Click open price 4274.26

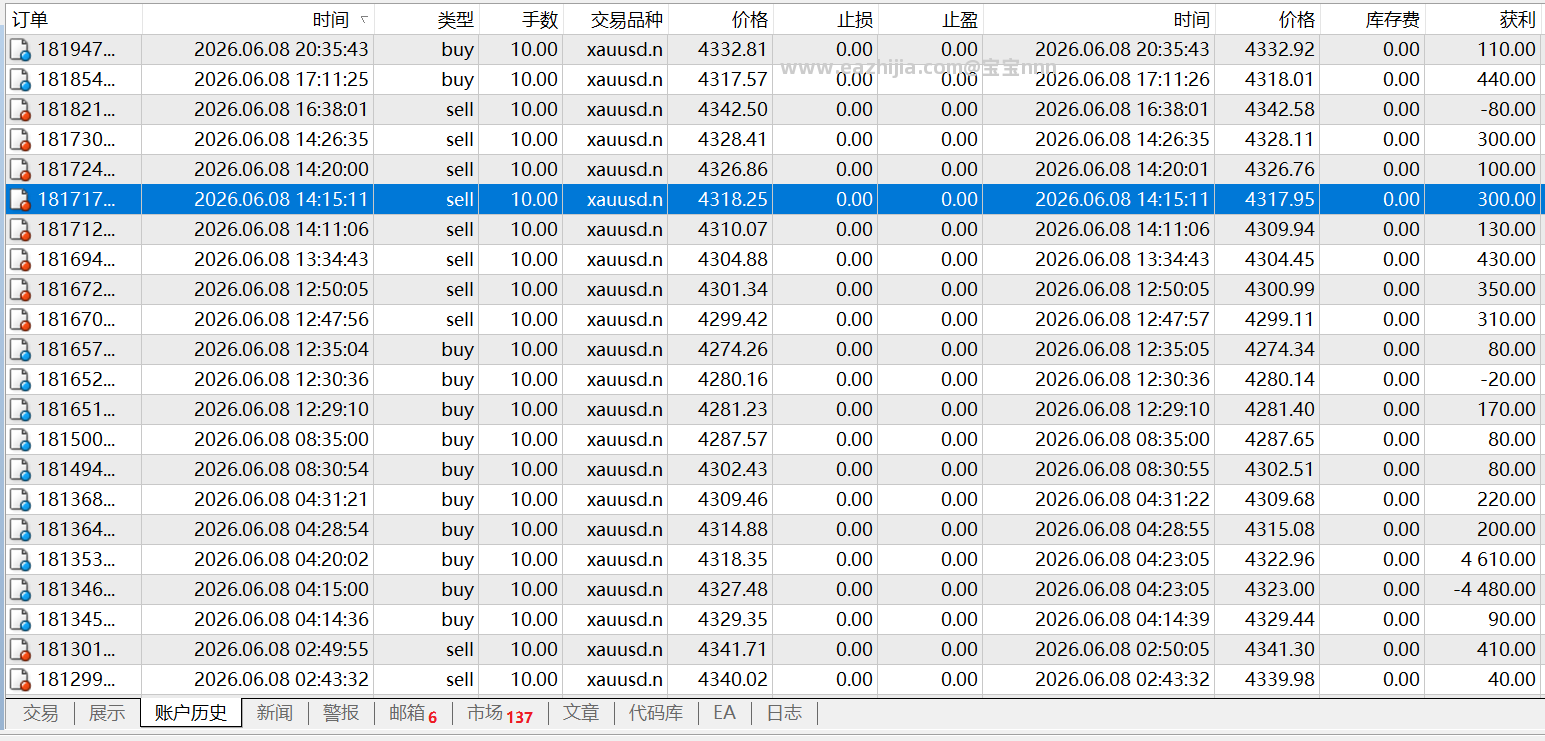click(x=733, y=350)
